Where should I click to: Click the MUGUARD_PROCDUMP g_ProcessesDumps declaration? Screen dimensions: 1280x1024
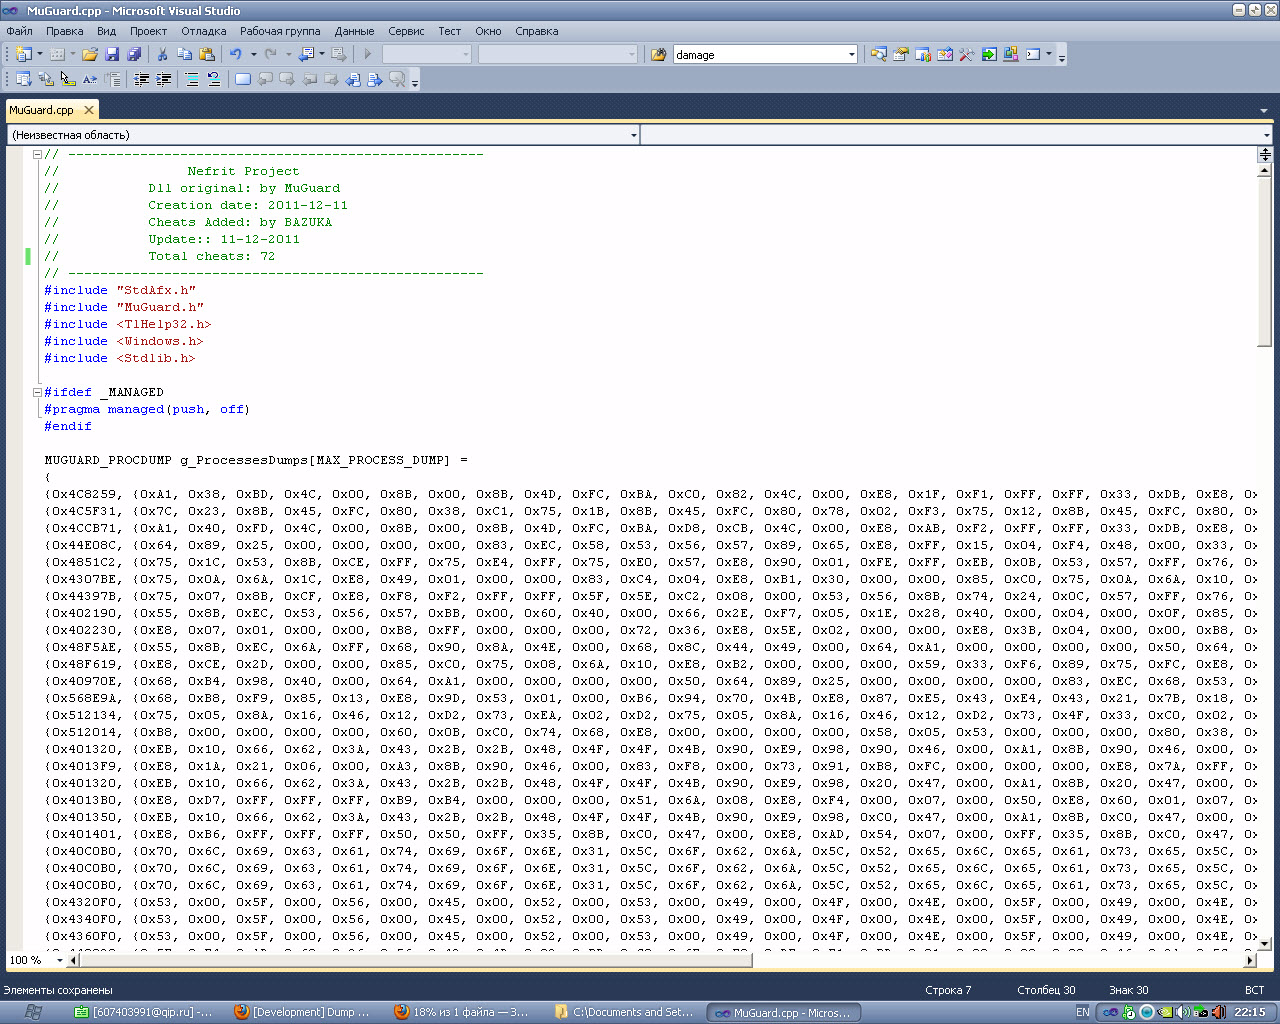click(x=256, y=460)
